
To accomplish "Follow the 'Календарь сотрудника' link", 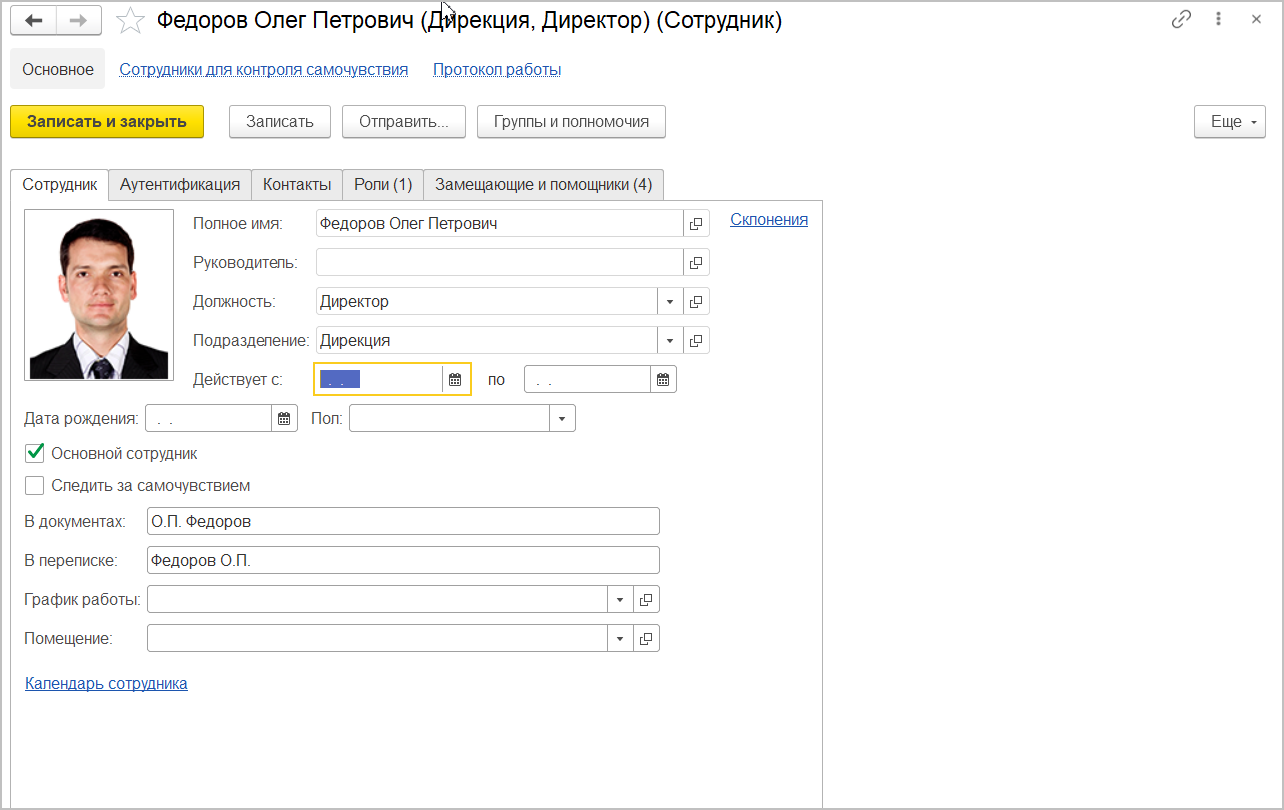I will [106, 684].
